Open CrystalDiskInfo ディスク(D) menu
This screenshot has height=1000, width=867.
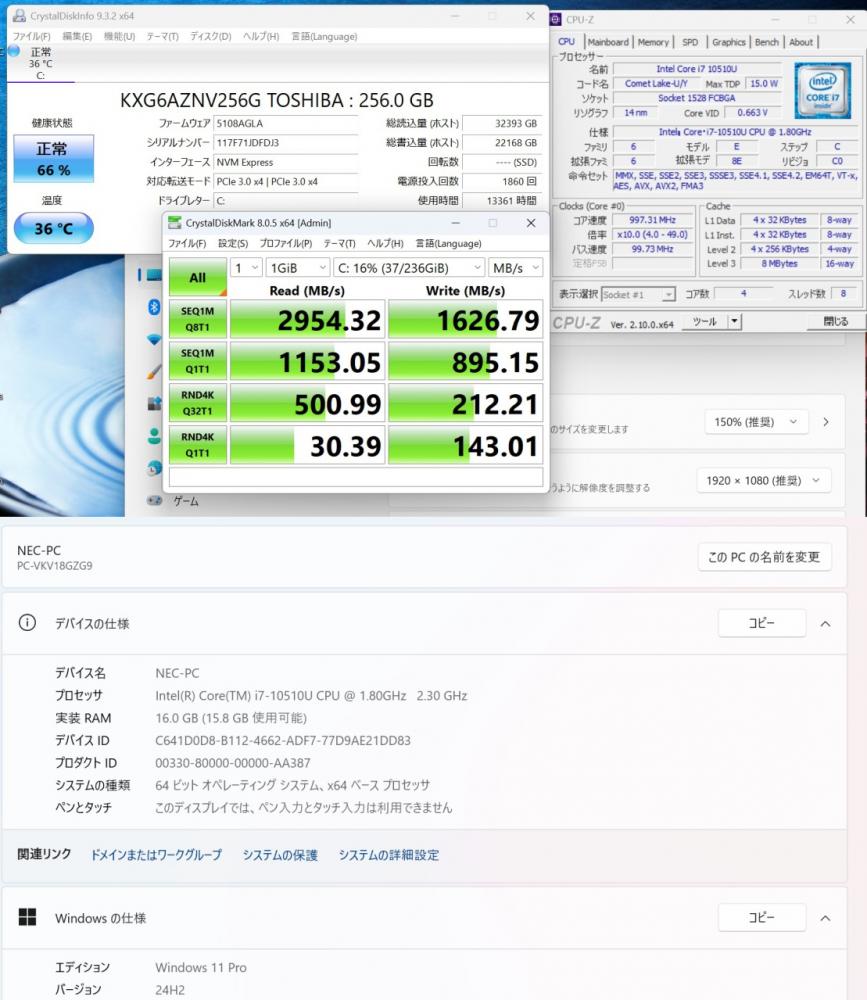211,36
